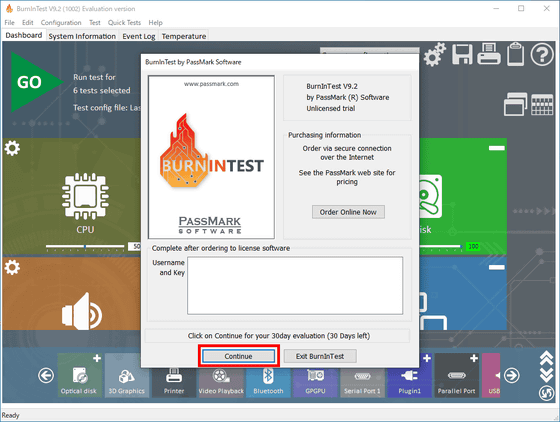Click the keyboard grid icon

(542, 105)
